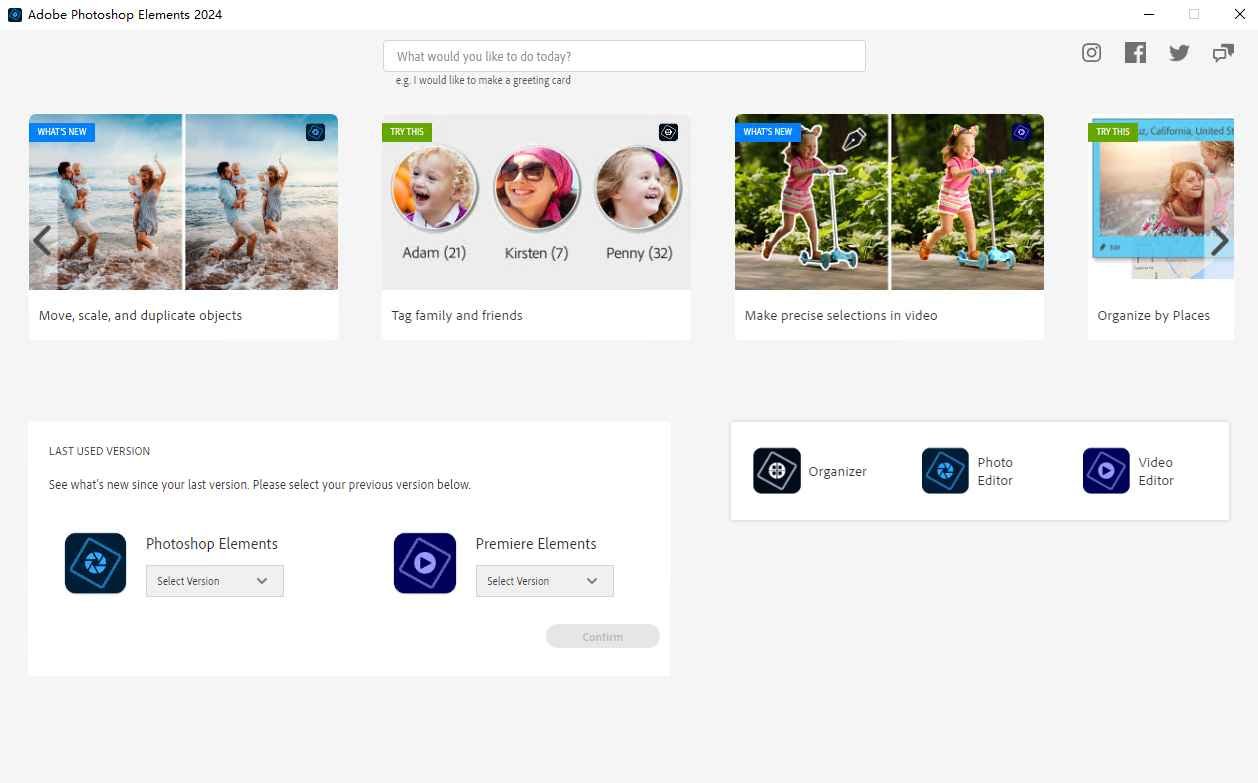Click WHAT'S NEW tag on scooter card
The width and height of the screenshot is (1258, 783).
point(768,132)
